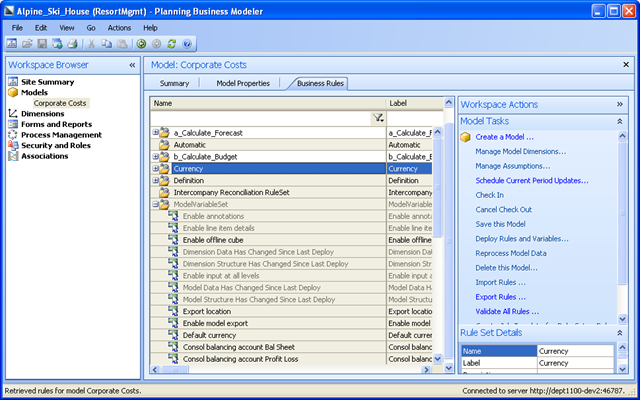Click the Security and Roles icon

[13, 145]
